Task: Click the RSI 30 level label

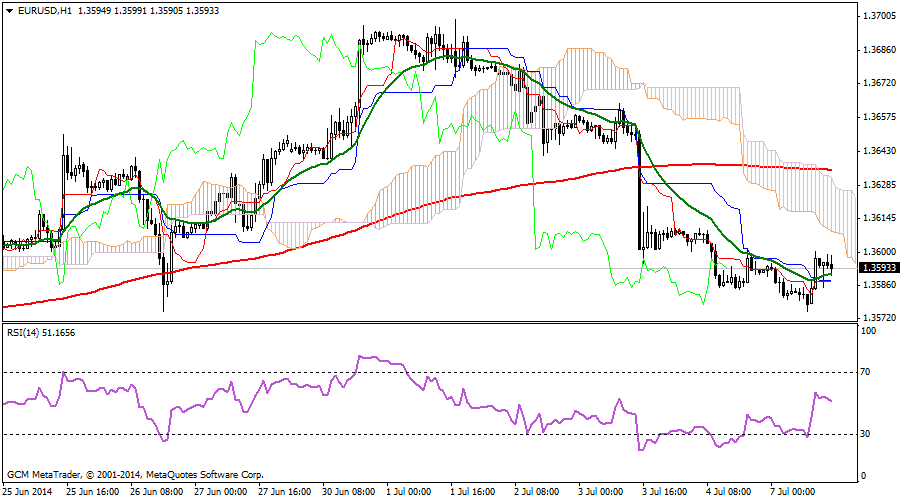Action: (866, 433)
